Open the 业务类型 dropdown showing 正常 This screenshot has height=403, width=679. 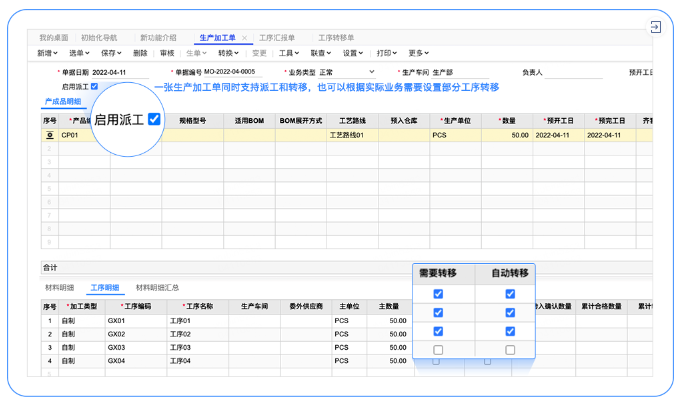point(347,72)
